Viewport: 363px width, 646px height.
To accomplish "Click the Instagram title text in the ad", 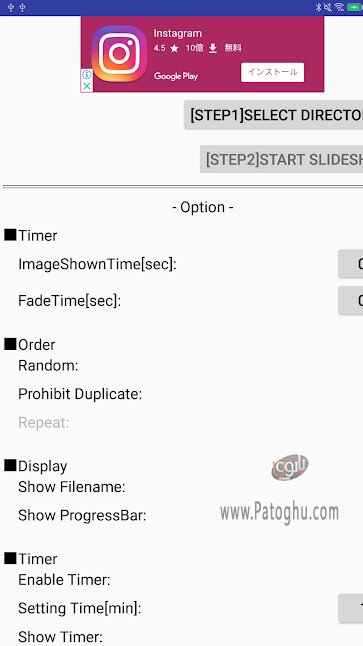I will point(178,33).
